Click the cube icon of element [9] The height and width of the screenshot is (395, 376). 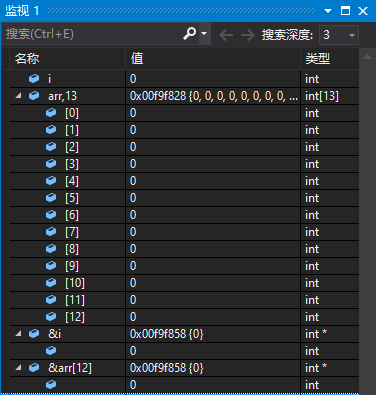click(51, 266)
